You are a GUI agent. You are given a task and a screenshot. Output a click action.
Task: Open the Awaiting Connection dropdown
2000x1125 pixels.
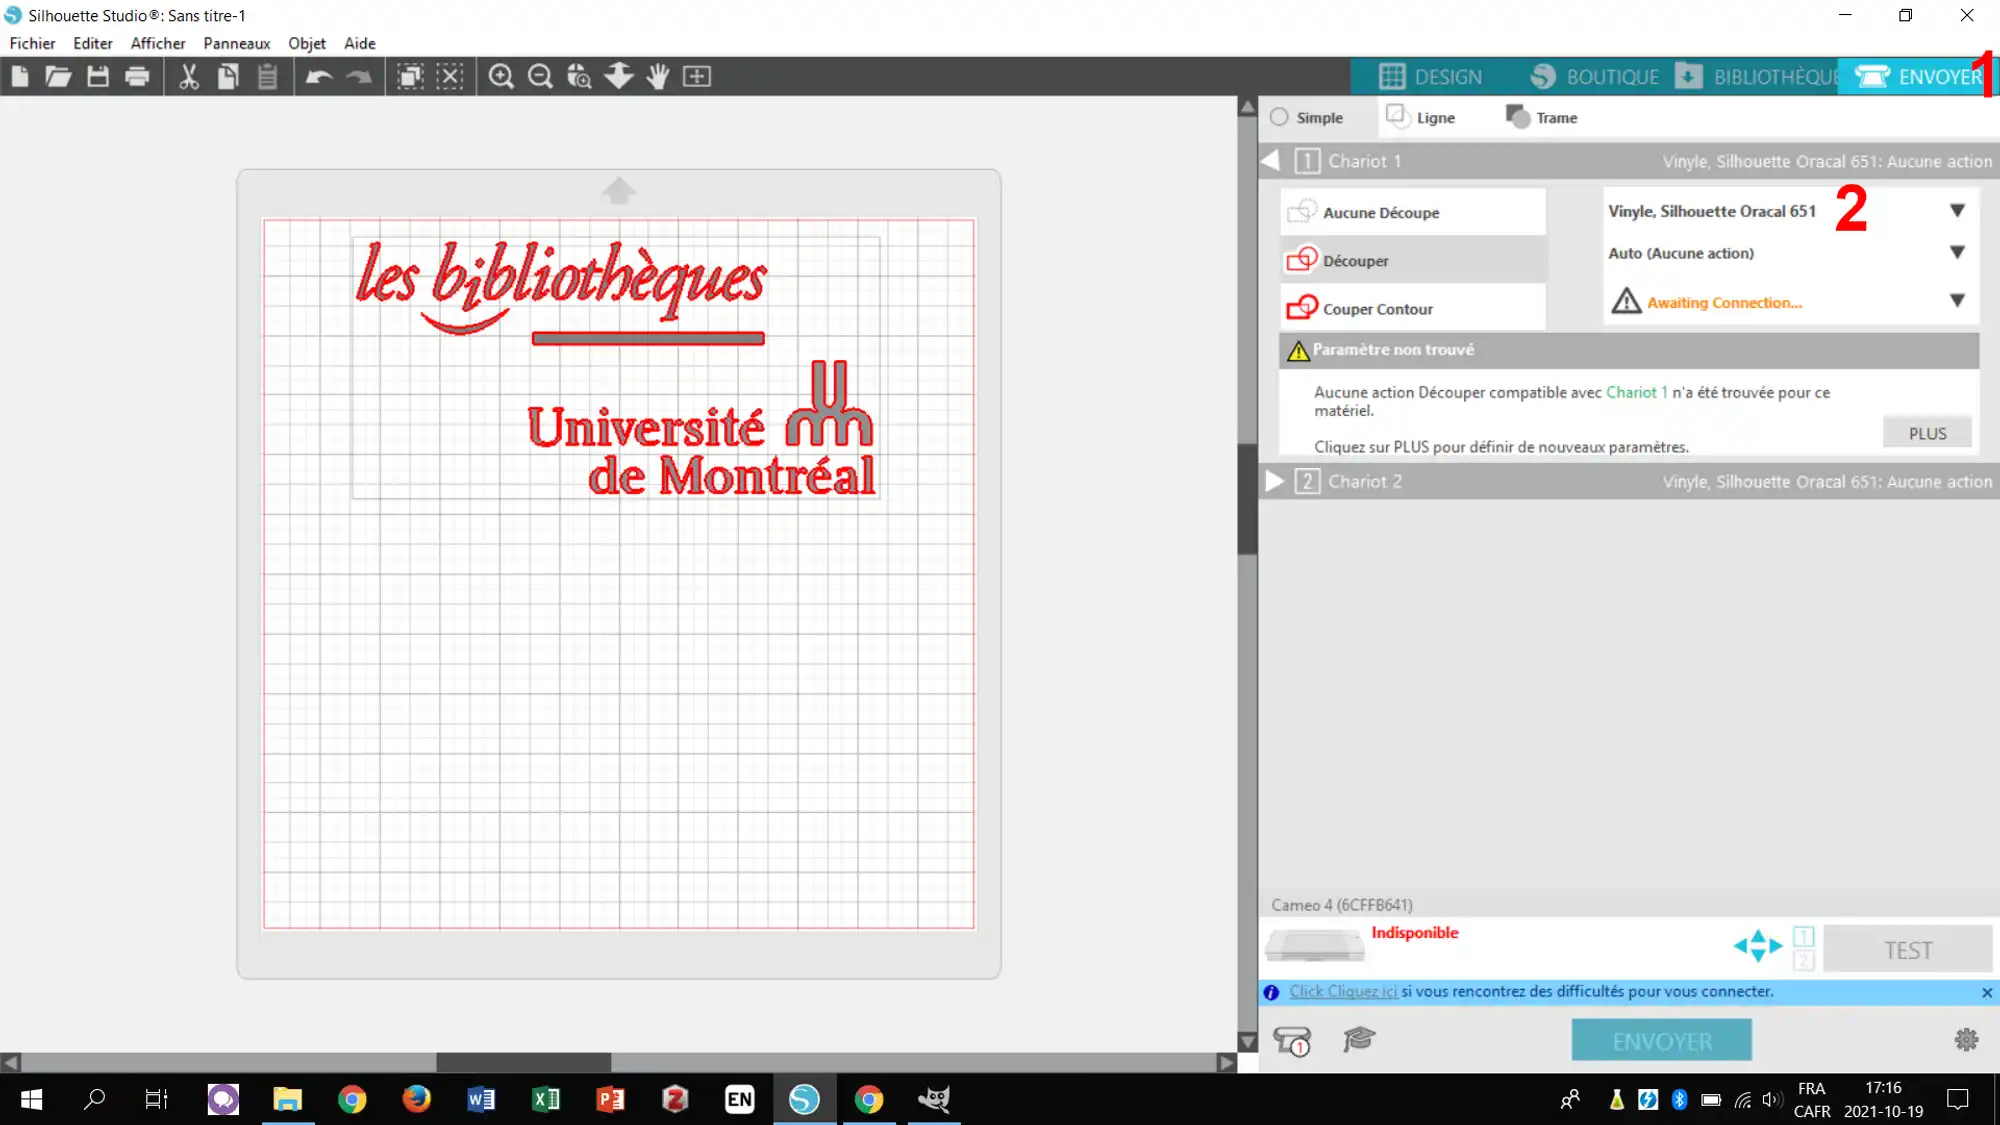tap(1788, 301)
